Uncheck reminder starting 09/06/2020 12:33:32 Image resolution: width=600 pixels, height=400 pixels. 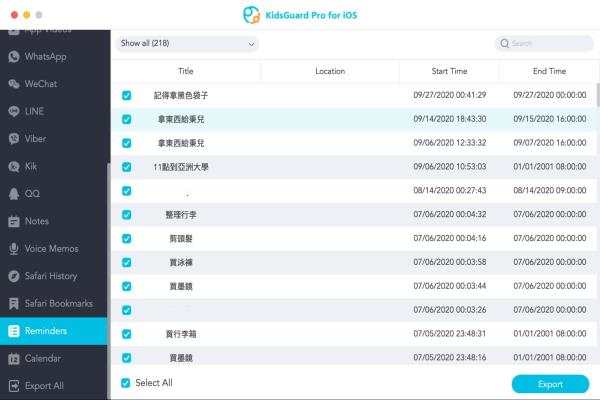coord(127,143)
